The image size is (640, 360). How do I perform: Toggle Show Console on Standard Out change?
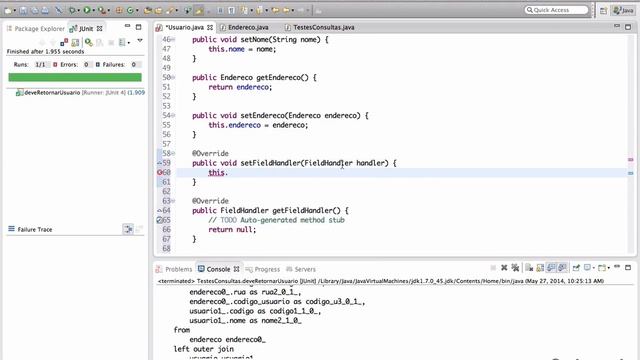coord(551,268)
